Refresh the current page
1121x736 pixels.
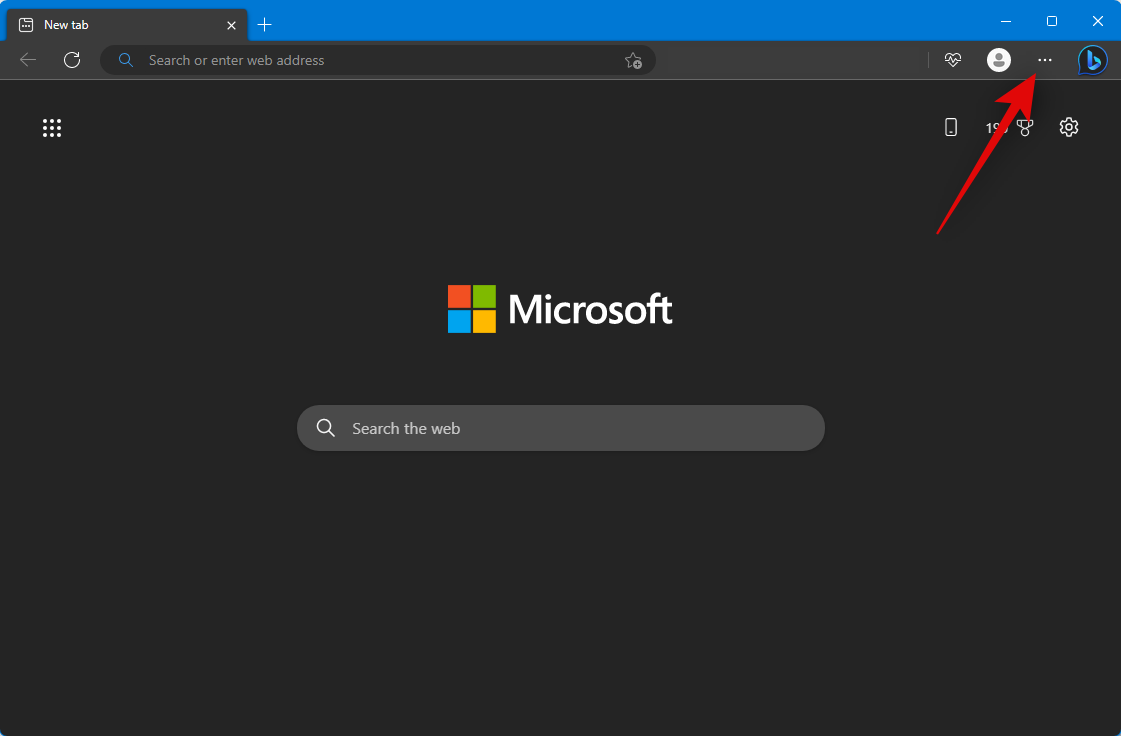point(72,60)
